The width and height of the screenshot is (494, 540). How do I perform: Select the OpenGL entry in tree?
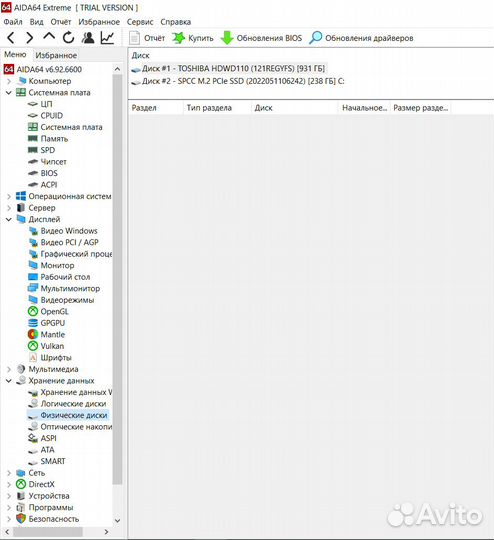click(x=54, y=312)
